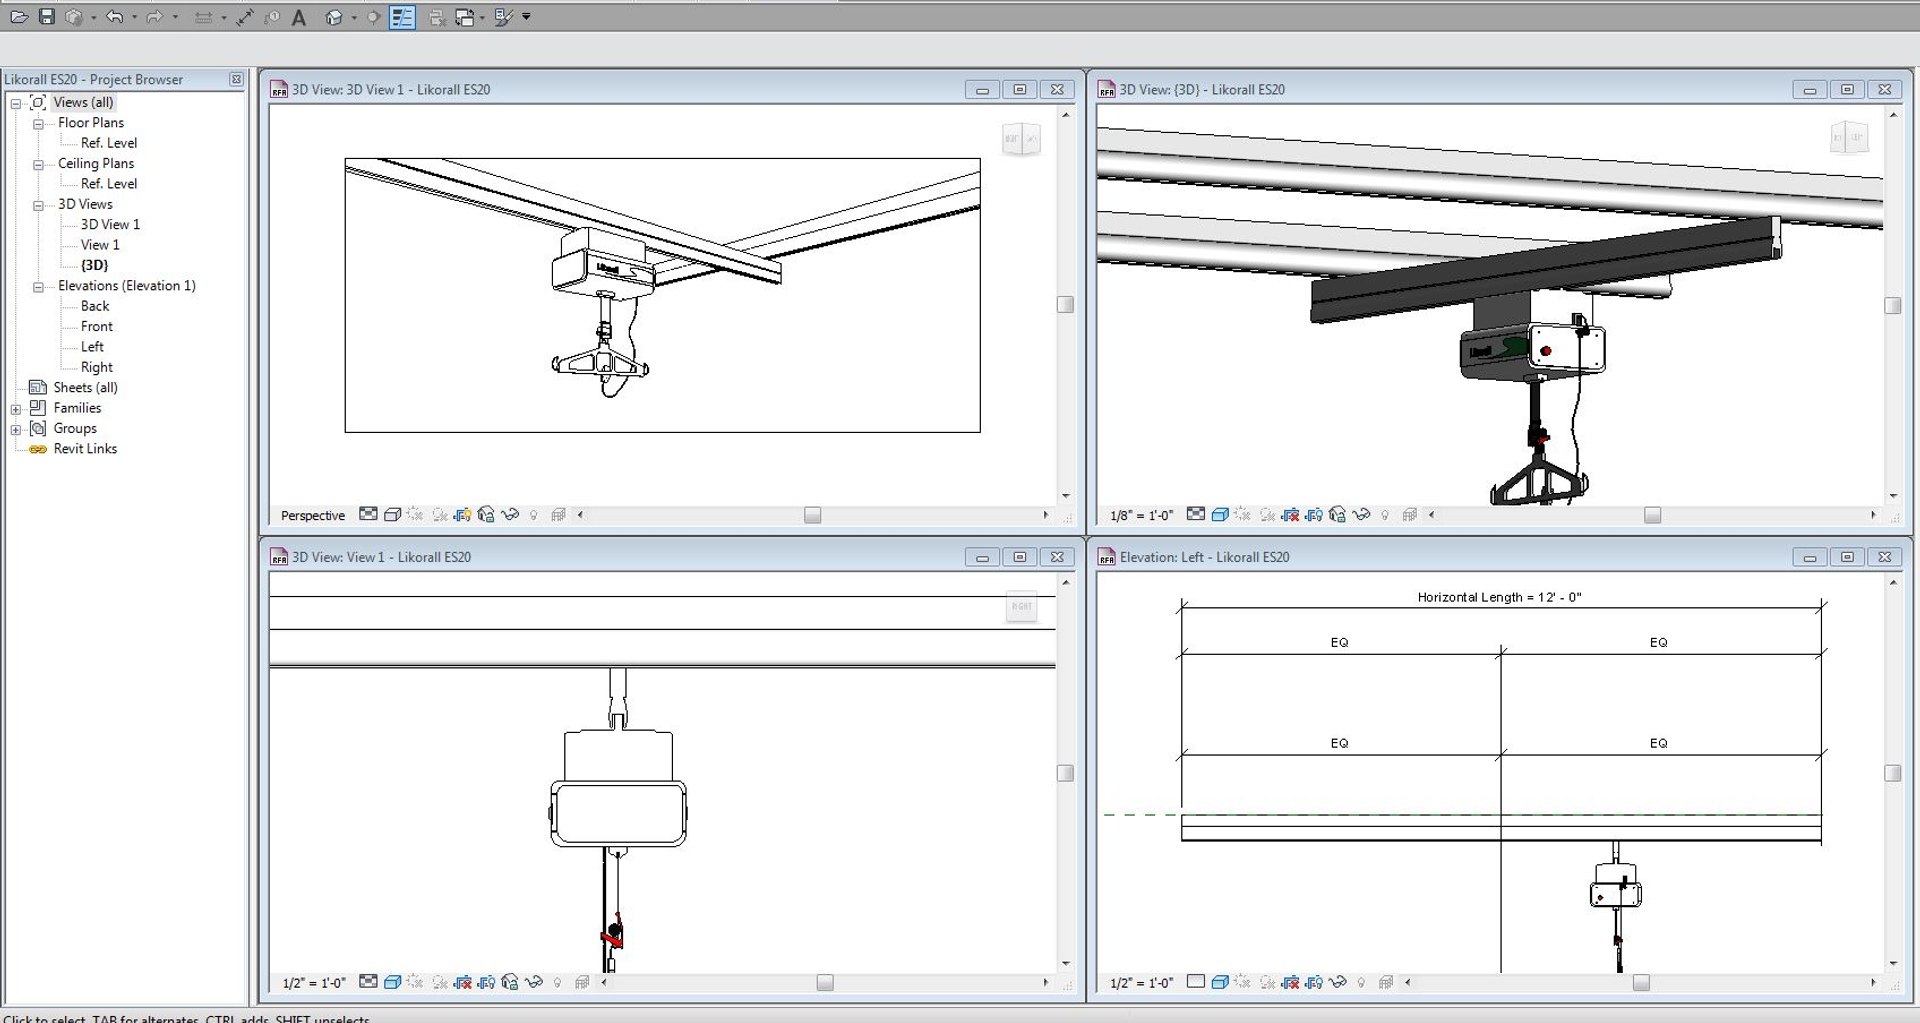Select Revit Links in Project Browser
Screen dimensions: 1920x1023
85,448
